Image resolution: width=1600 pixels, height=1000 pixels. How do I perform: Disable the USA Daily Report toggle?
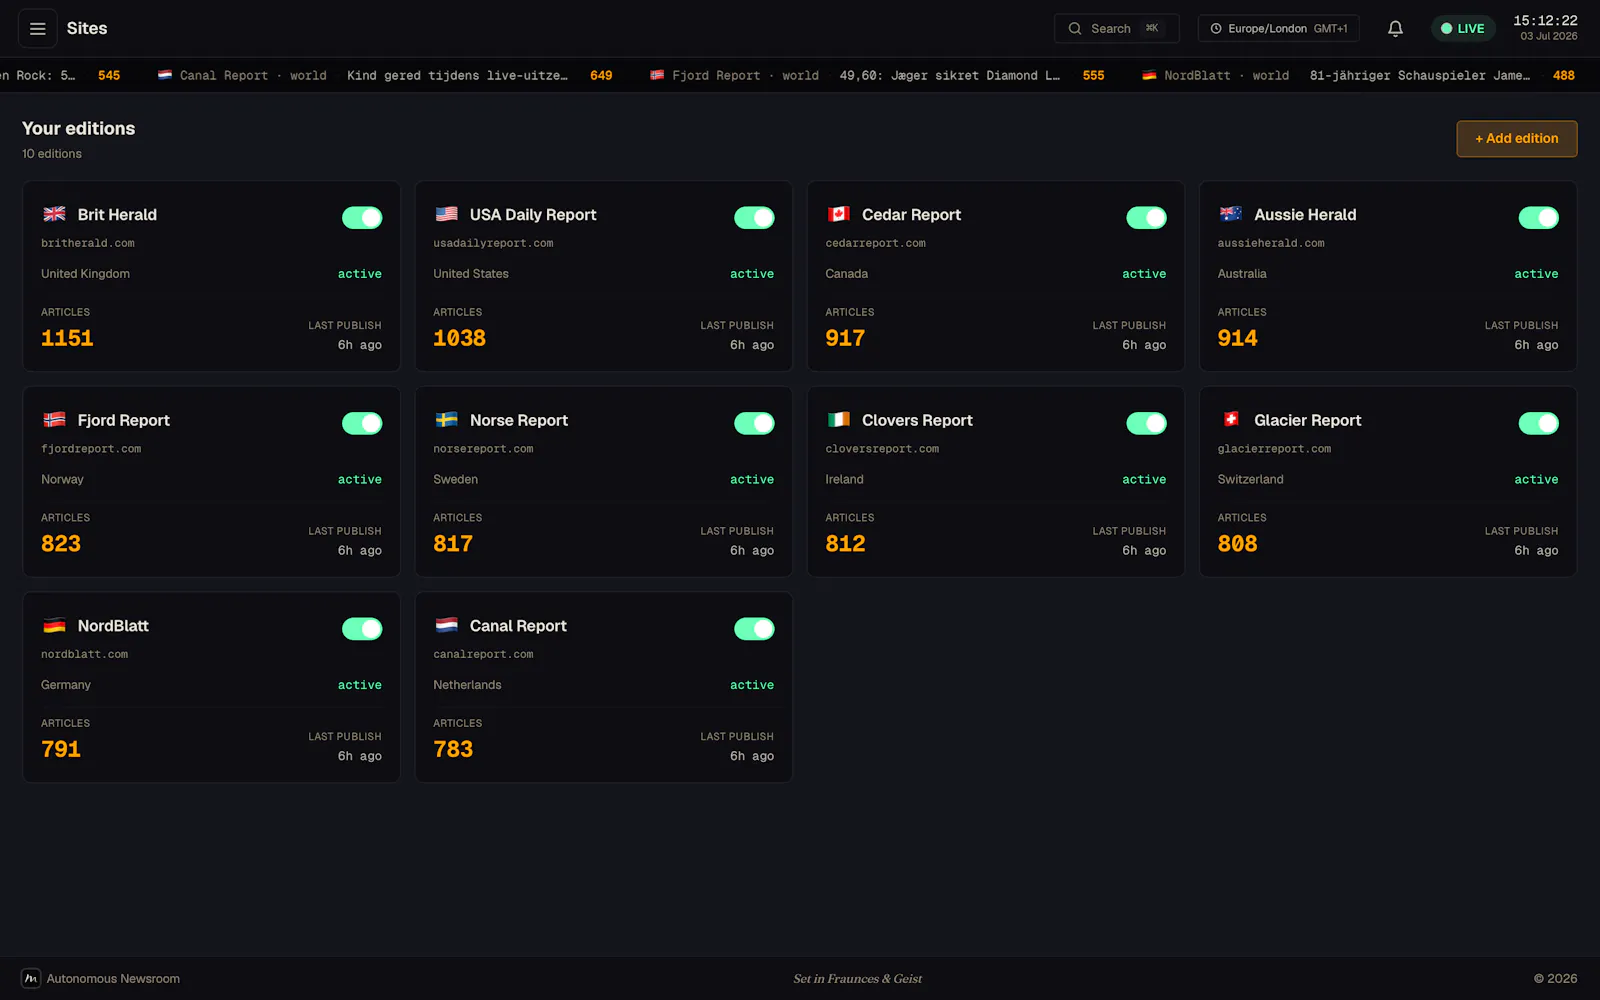point(754,218)
